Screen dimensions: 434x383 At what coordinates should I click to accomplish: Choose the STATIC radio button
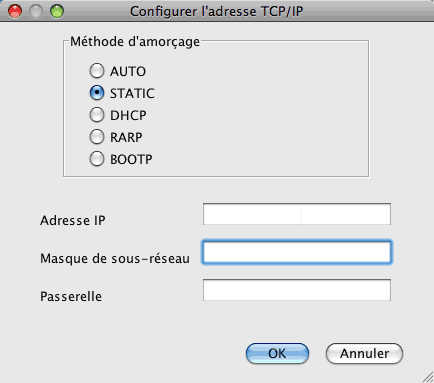(97, 93)
